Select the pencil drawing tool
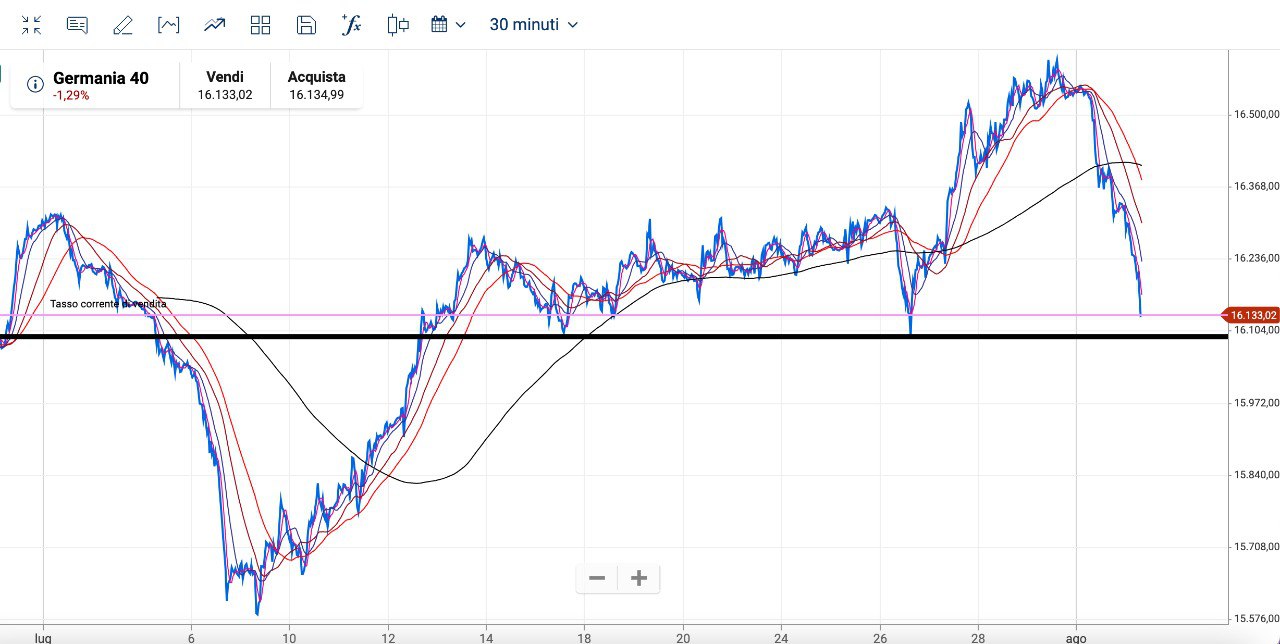This screenshot has width=1280, height=644. tap(123, 25)
